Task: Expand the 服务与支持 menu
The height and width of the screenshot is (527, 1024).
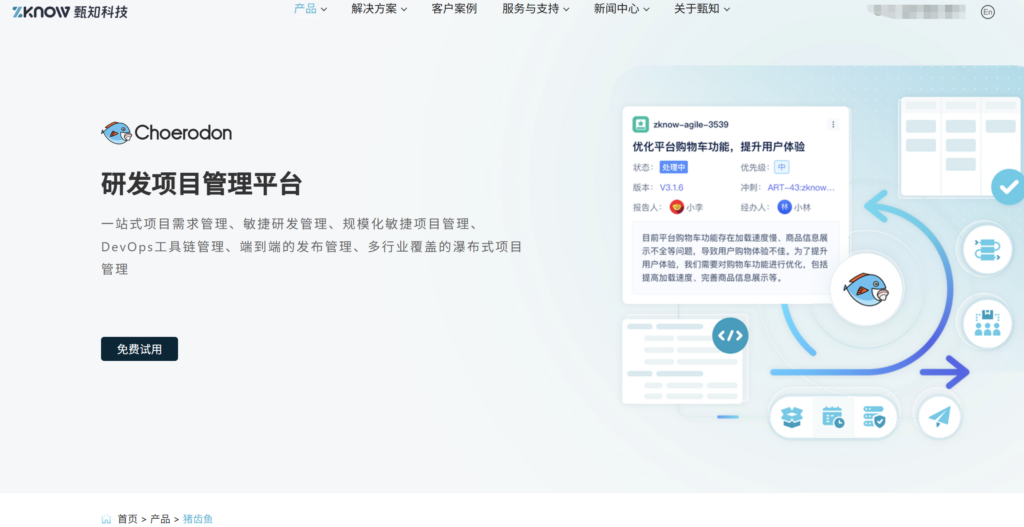Action: click(x=536, y=8)
